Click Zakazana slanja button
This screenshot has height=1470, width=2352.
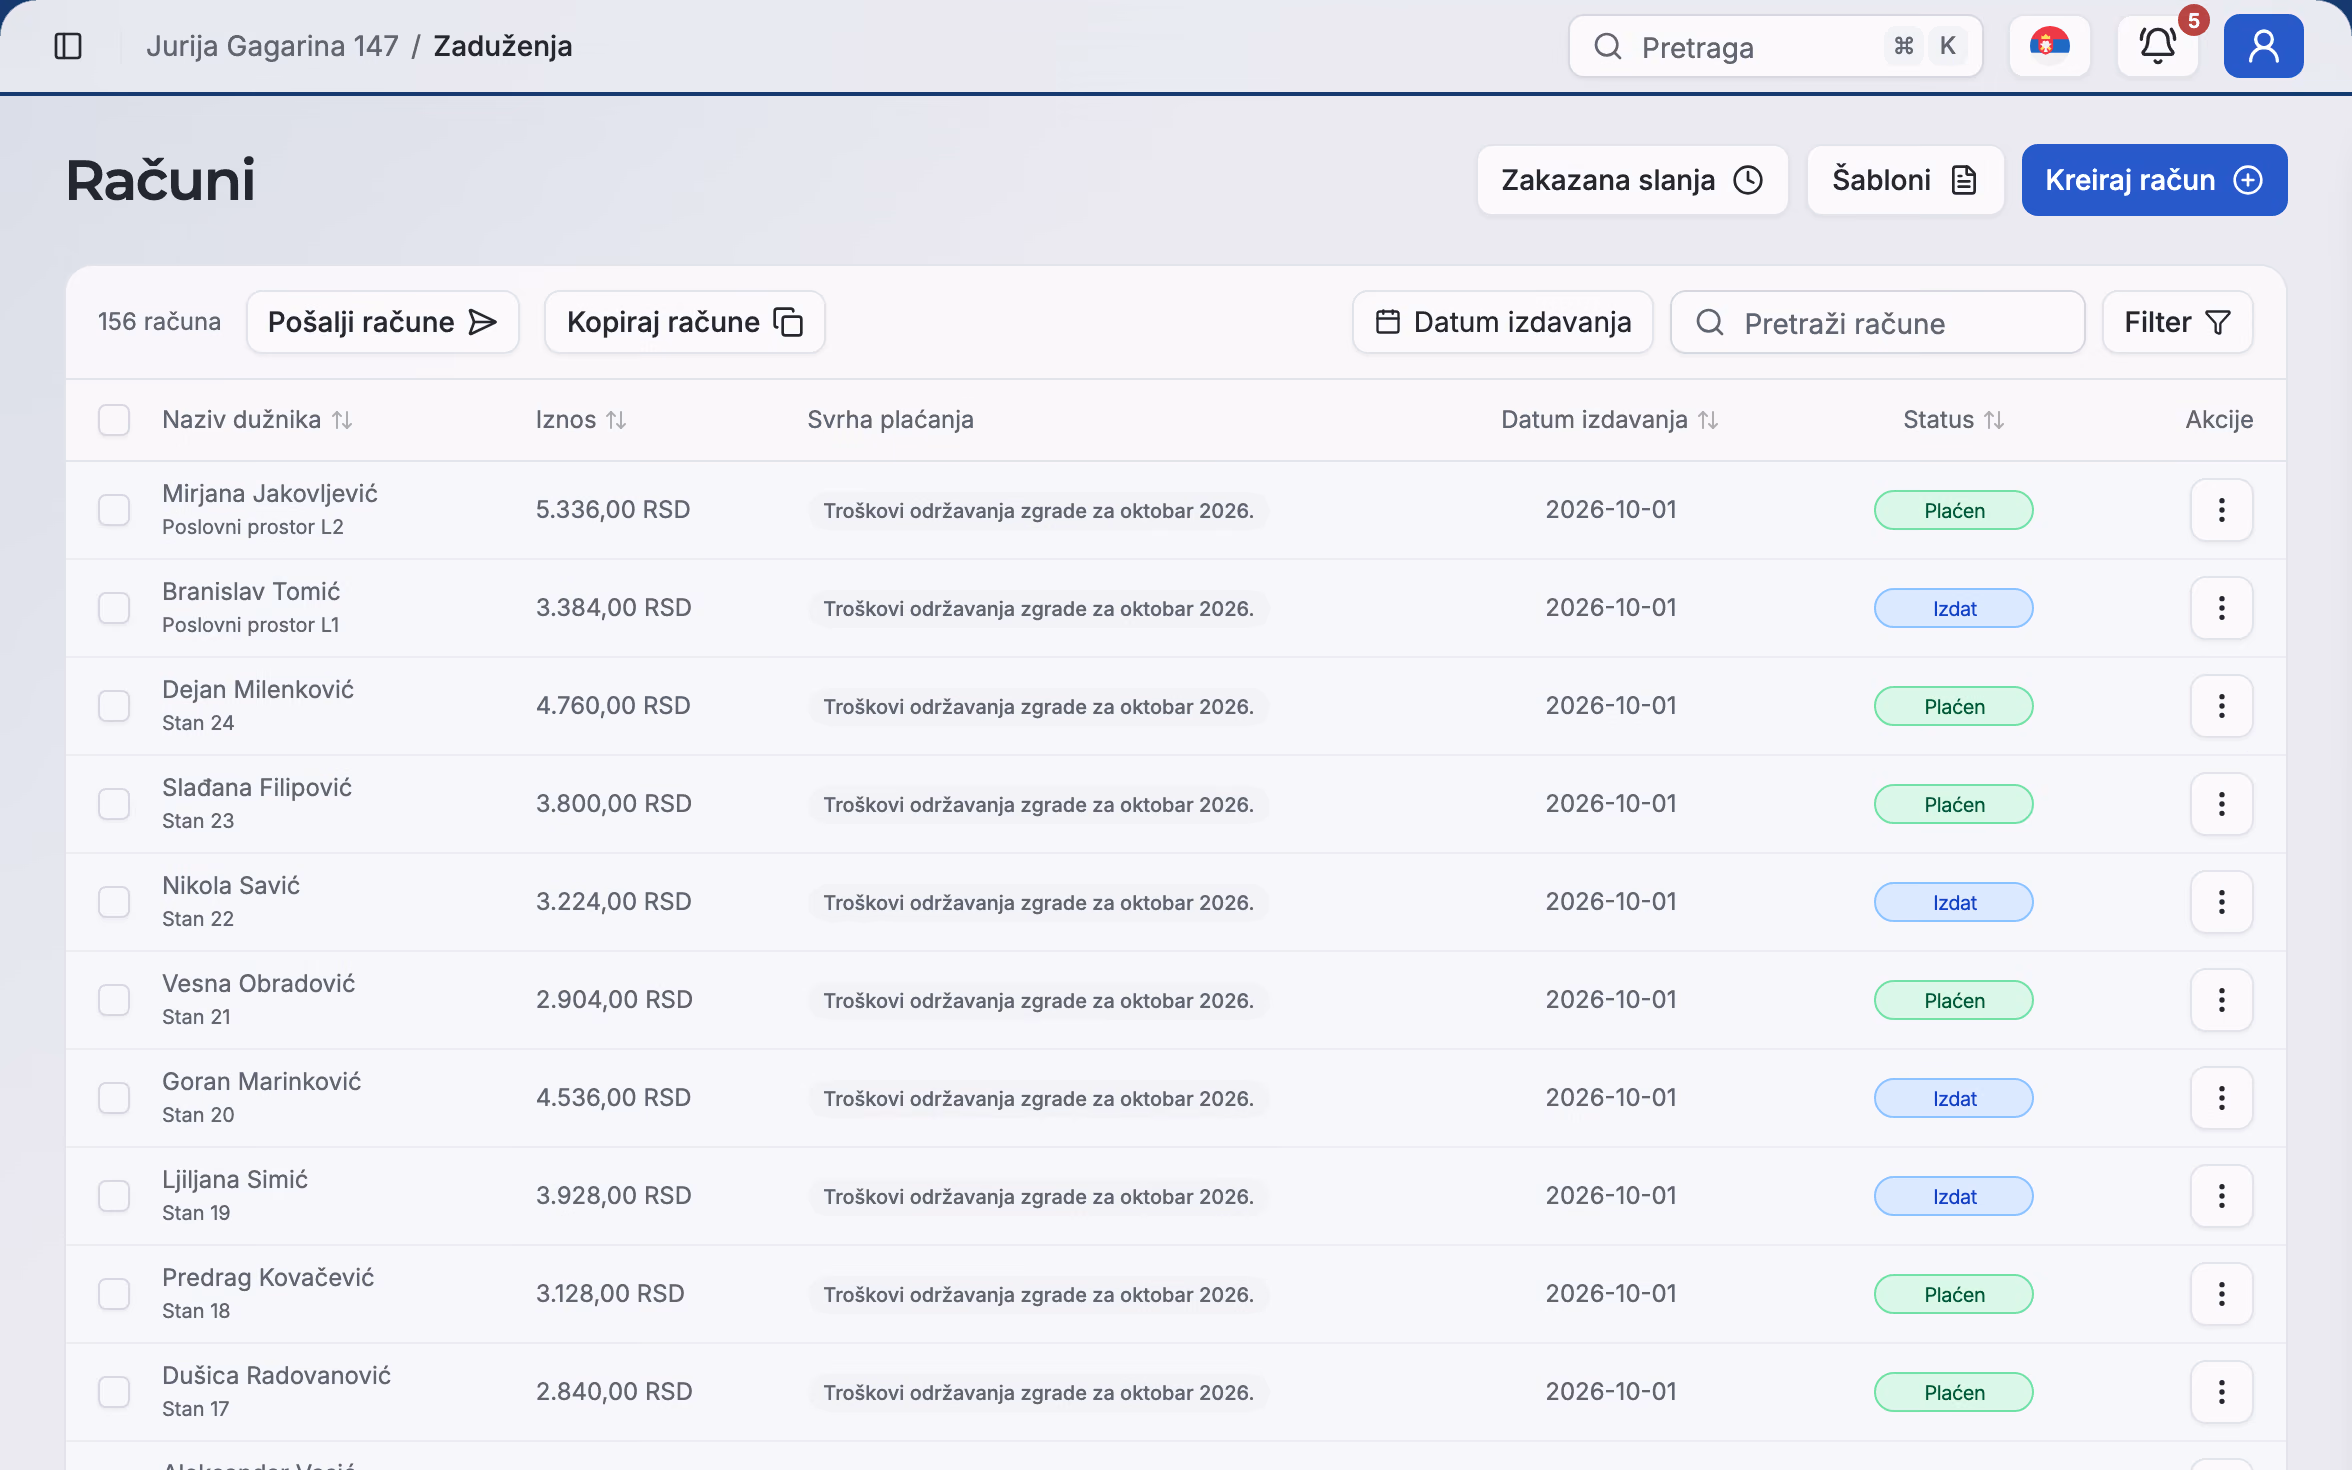(1632, 180)
